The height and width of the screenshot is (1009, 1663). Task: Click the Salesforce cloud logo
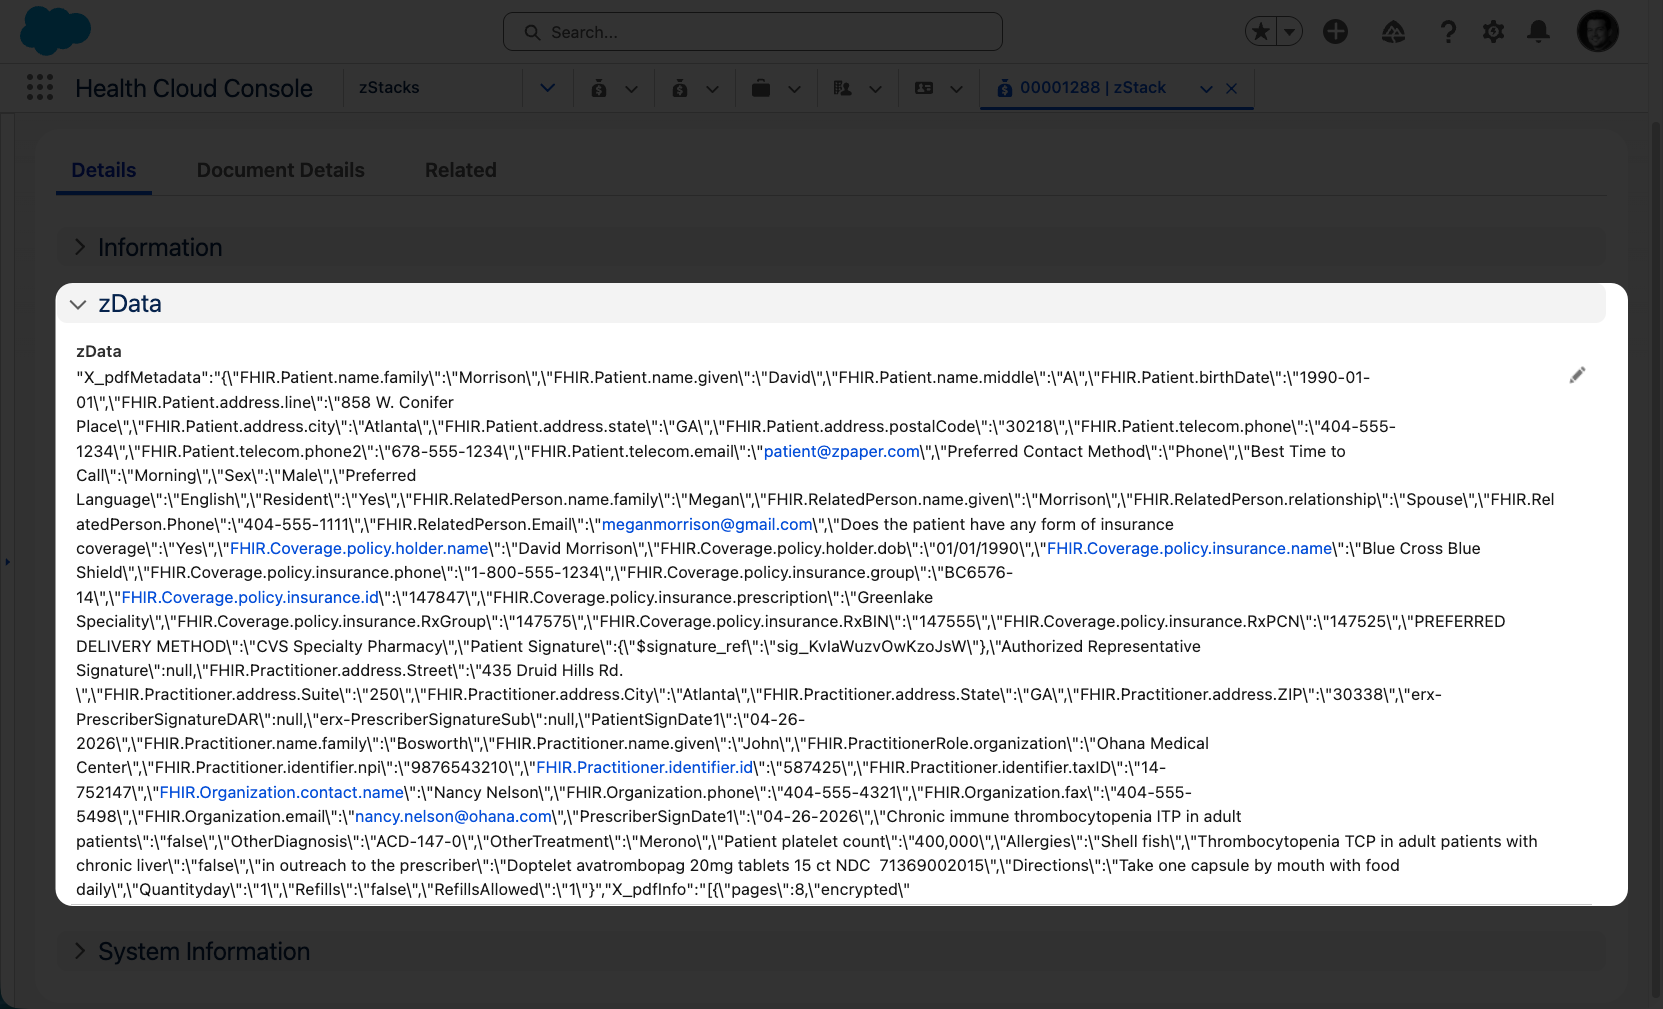click(56, 30)
